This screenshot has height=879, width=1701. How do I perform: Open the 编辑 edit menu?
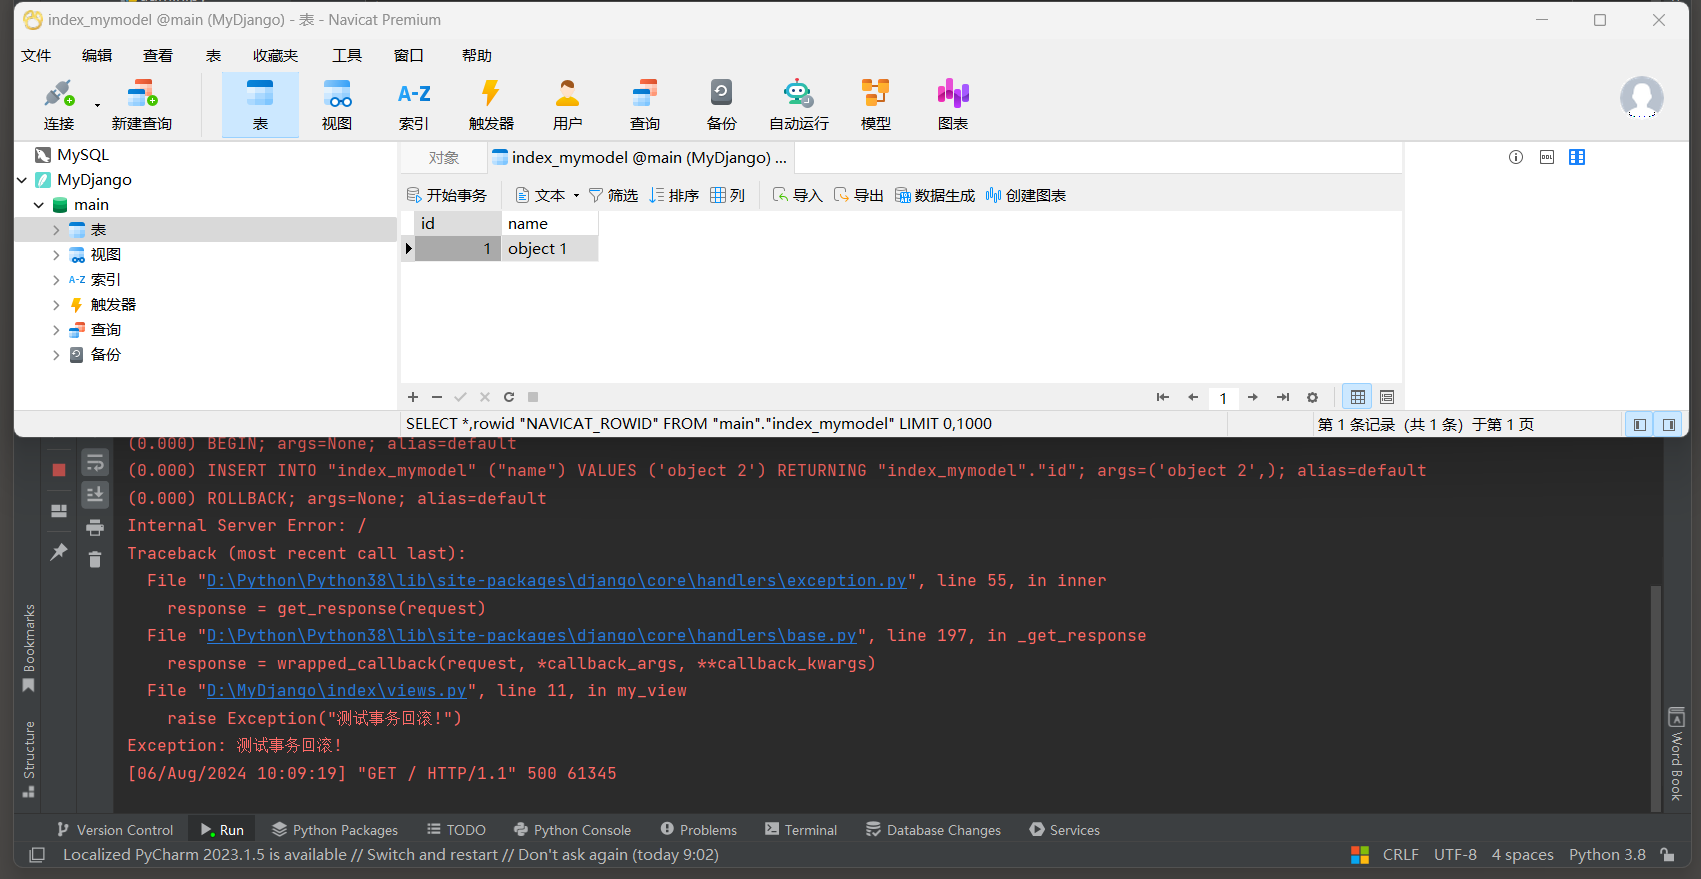[x=97, y=56]
